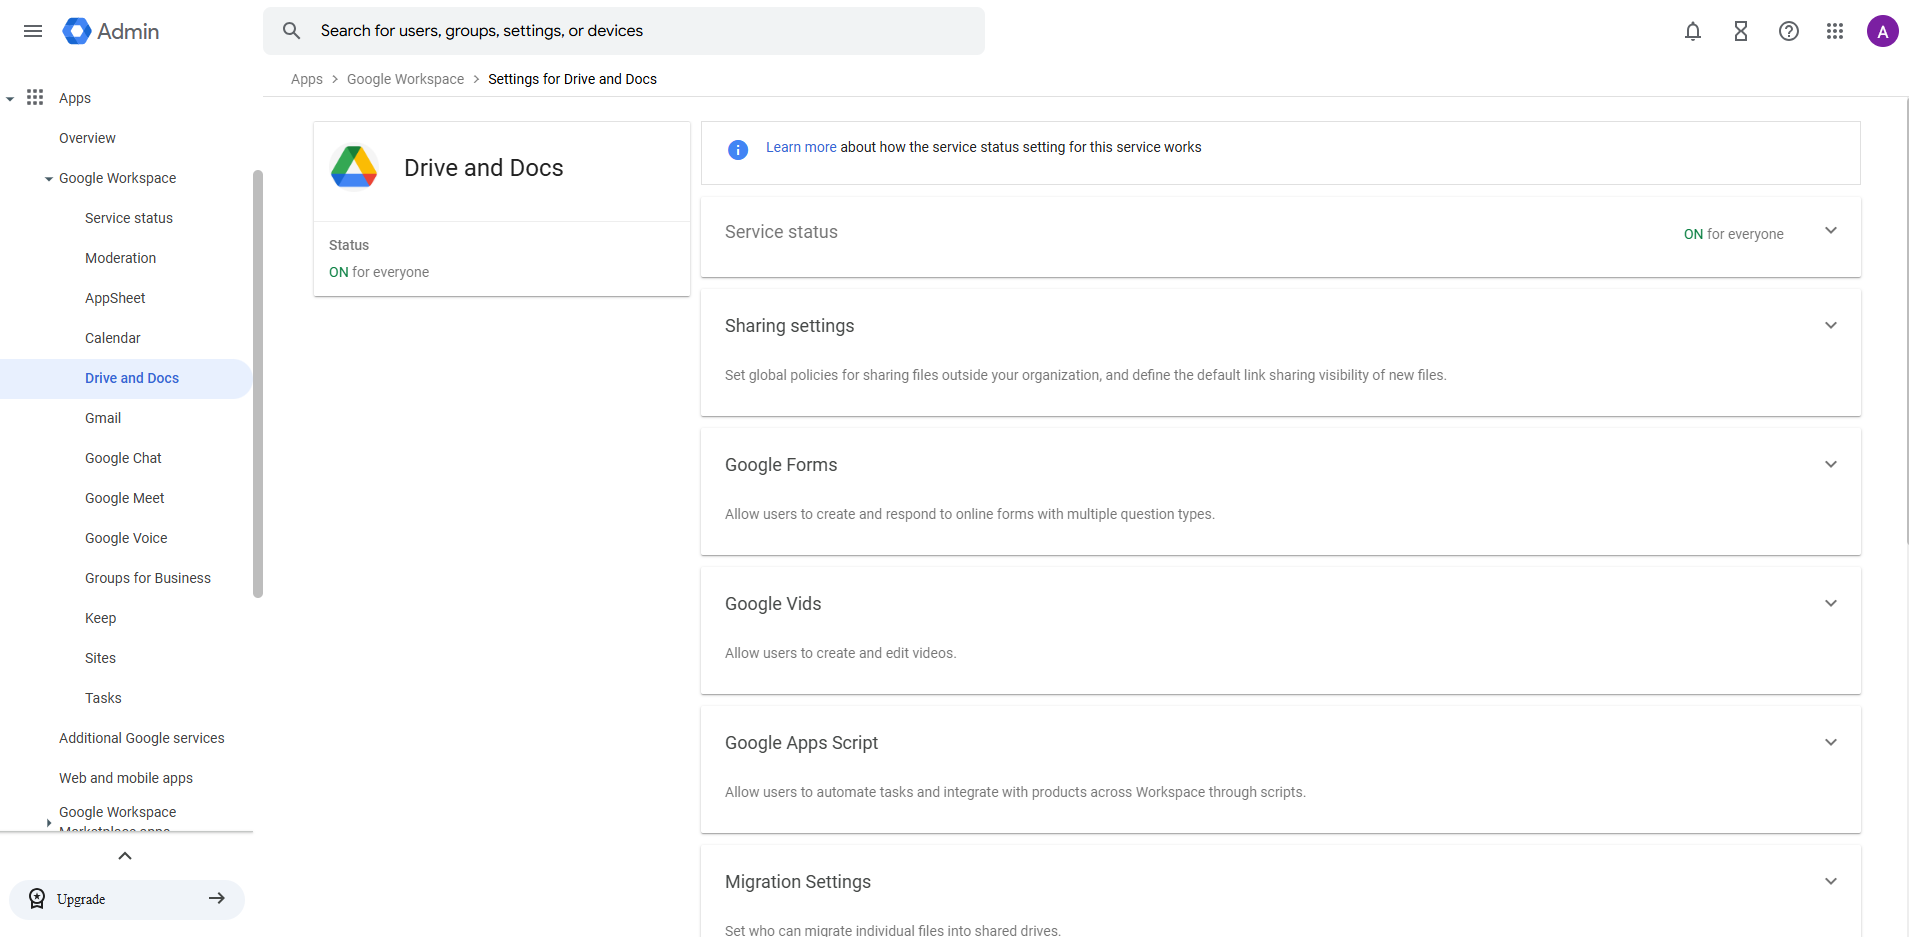The image size is (1909, 937).
Task: Expand the Google Vids section
Action: (1830, 603)
